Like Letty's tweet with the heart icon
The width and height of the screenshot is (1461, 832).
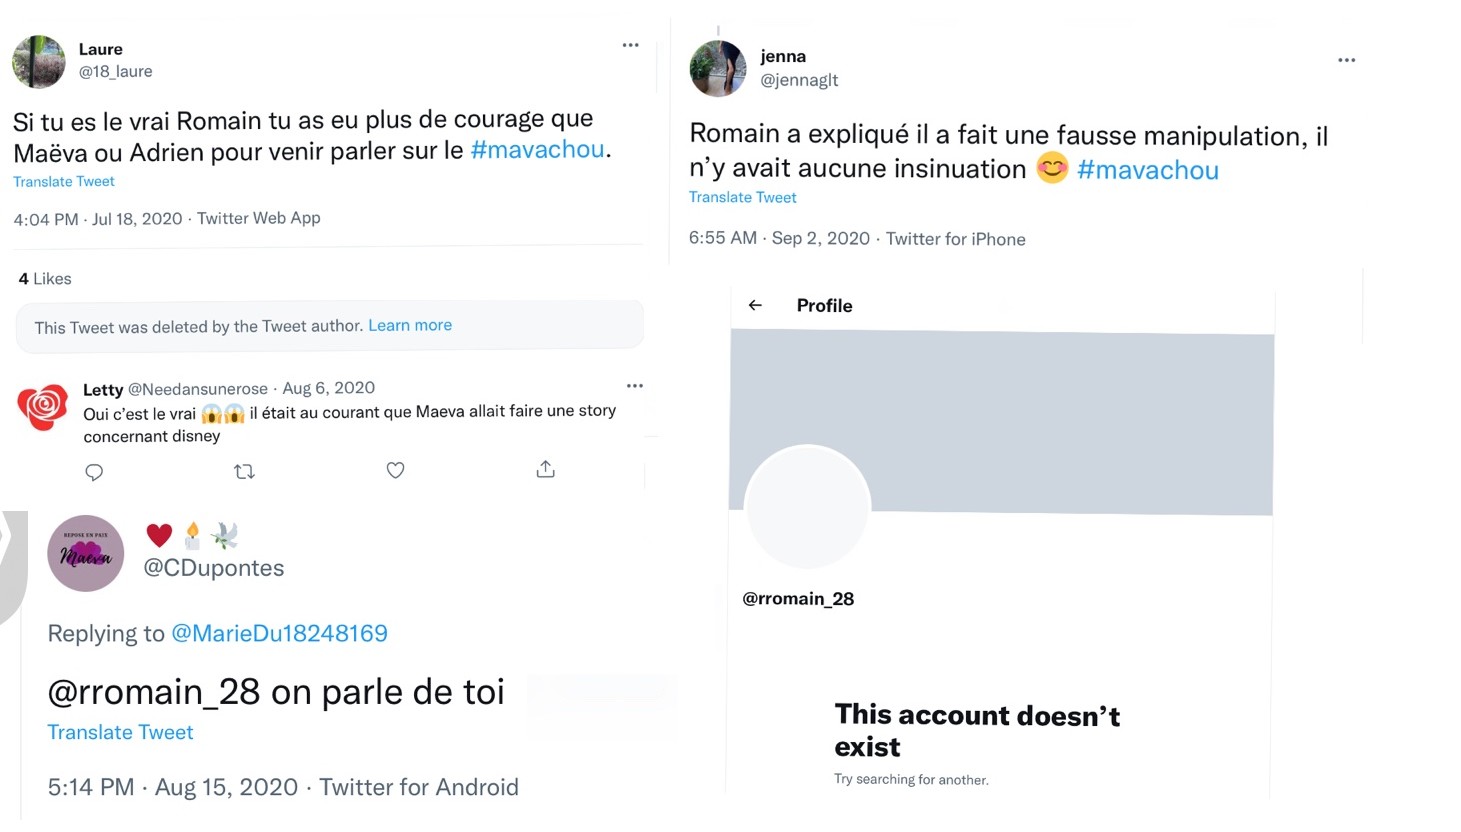click(395, 470)
